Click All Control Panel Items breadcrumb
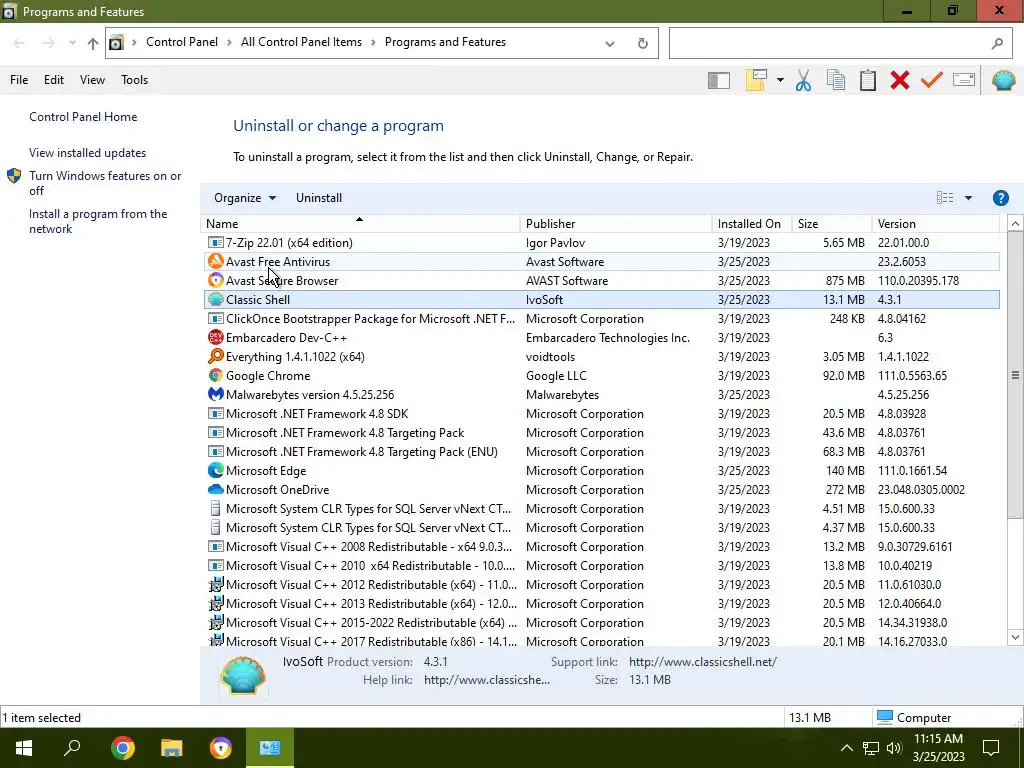 301,42
